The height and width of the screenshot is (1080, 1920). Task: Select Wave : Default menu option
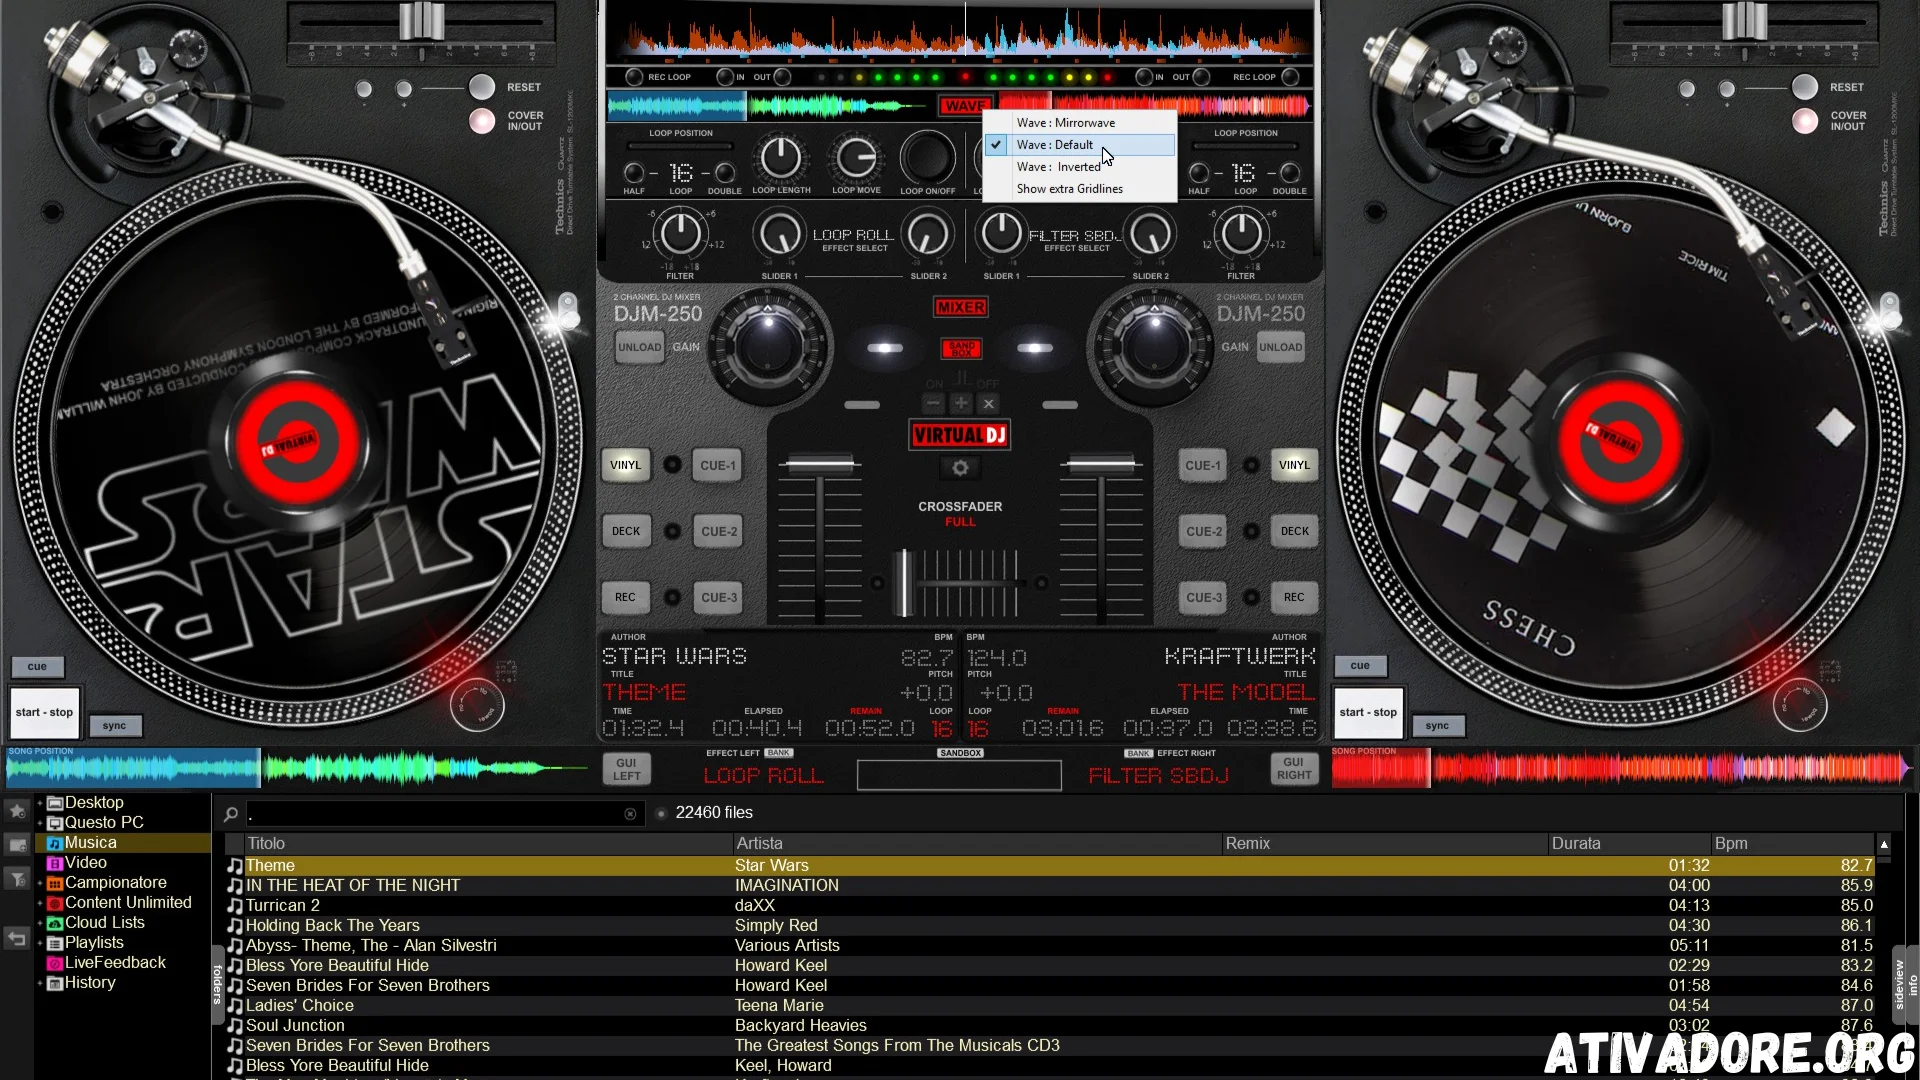click(x=1079, y=145)
